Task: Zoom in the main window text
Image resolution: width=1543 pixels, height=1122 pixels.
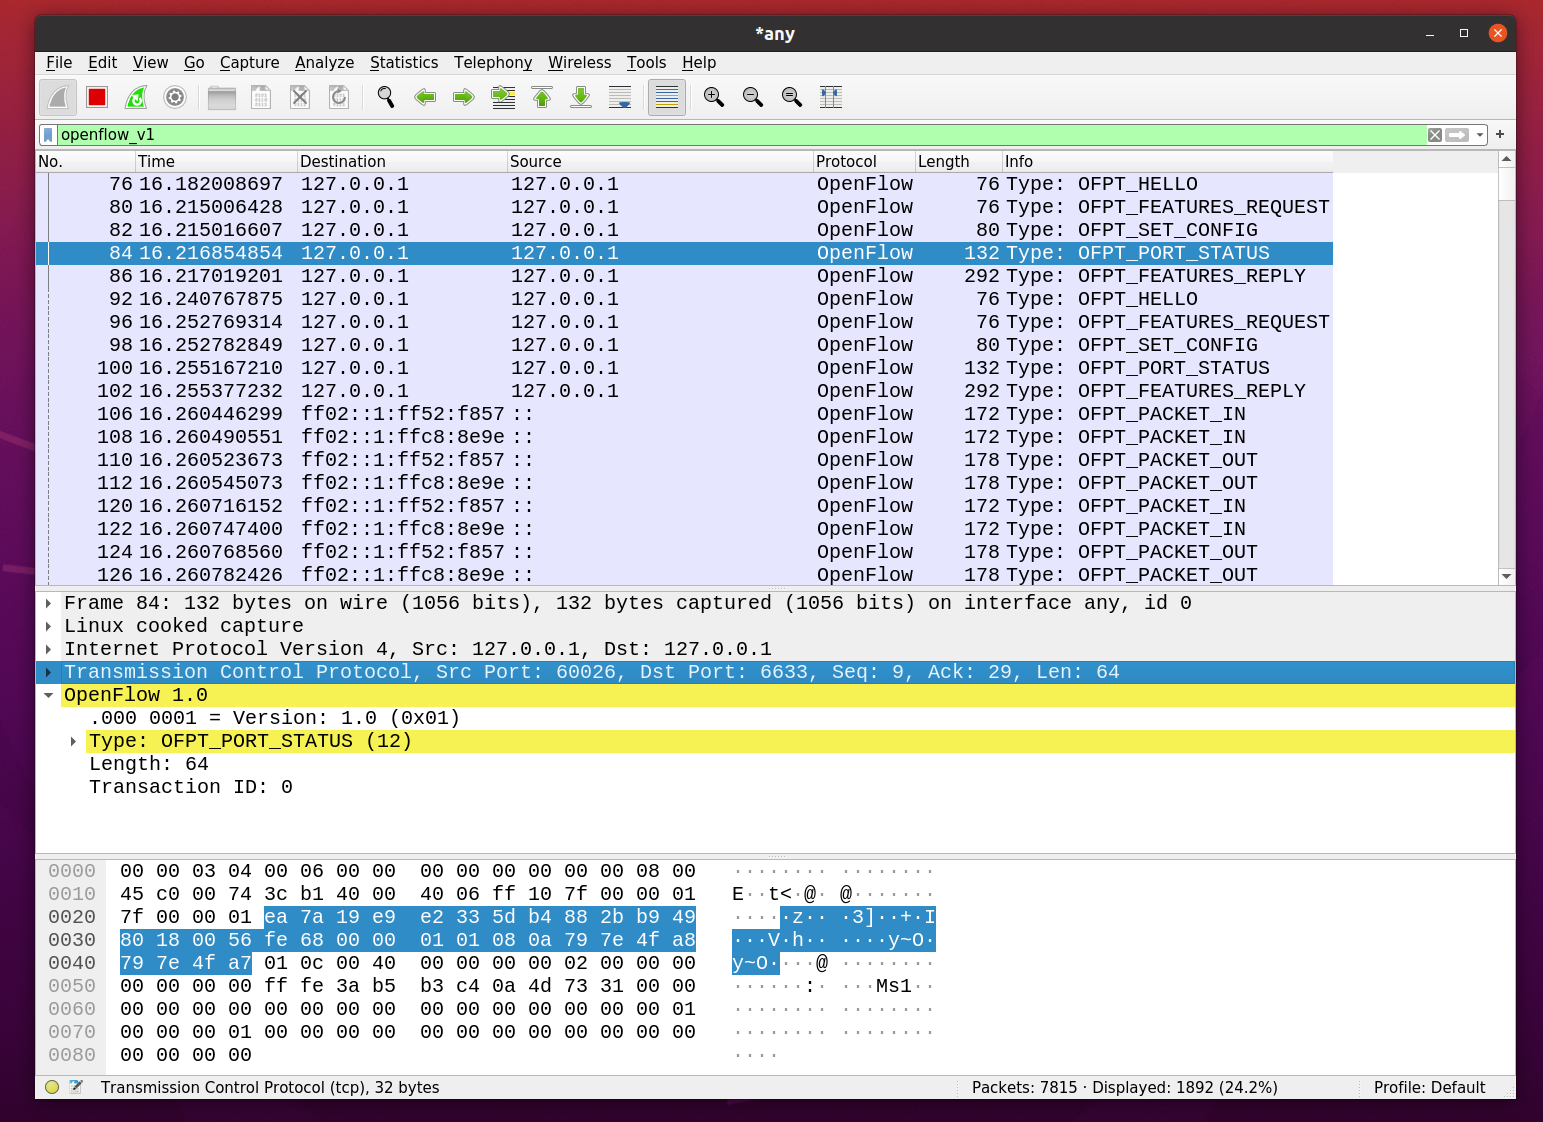Action: pos(714,97)
